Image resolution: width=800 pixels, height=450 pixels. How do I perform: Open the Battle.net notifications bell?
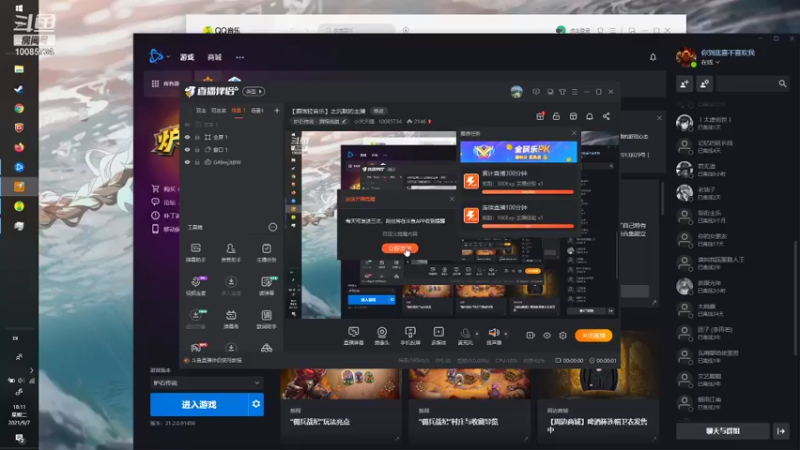[x=653, y=57]
